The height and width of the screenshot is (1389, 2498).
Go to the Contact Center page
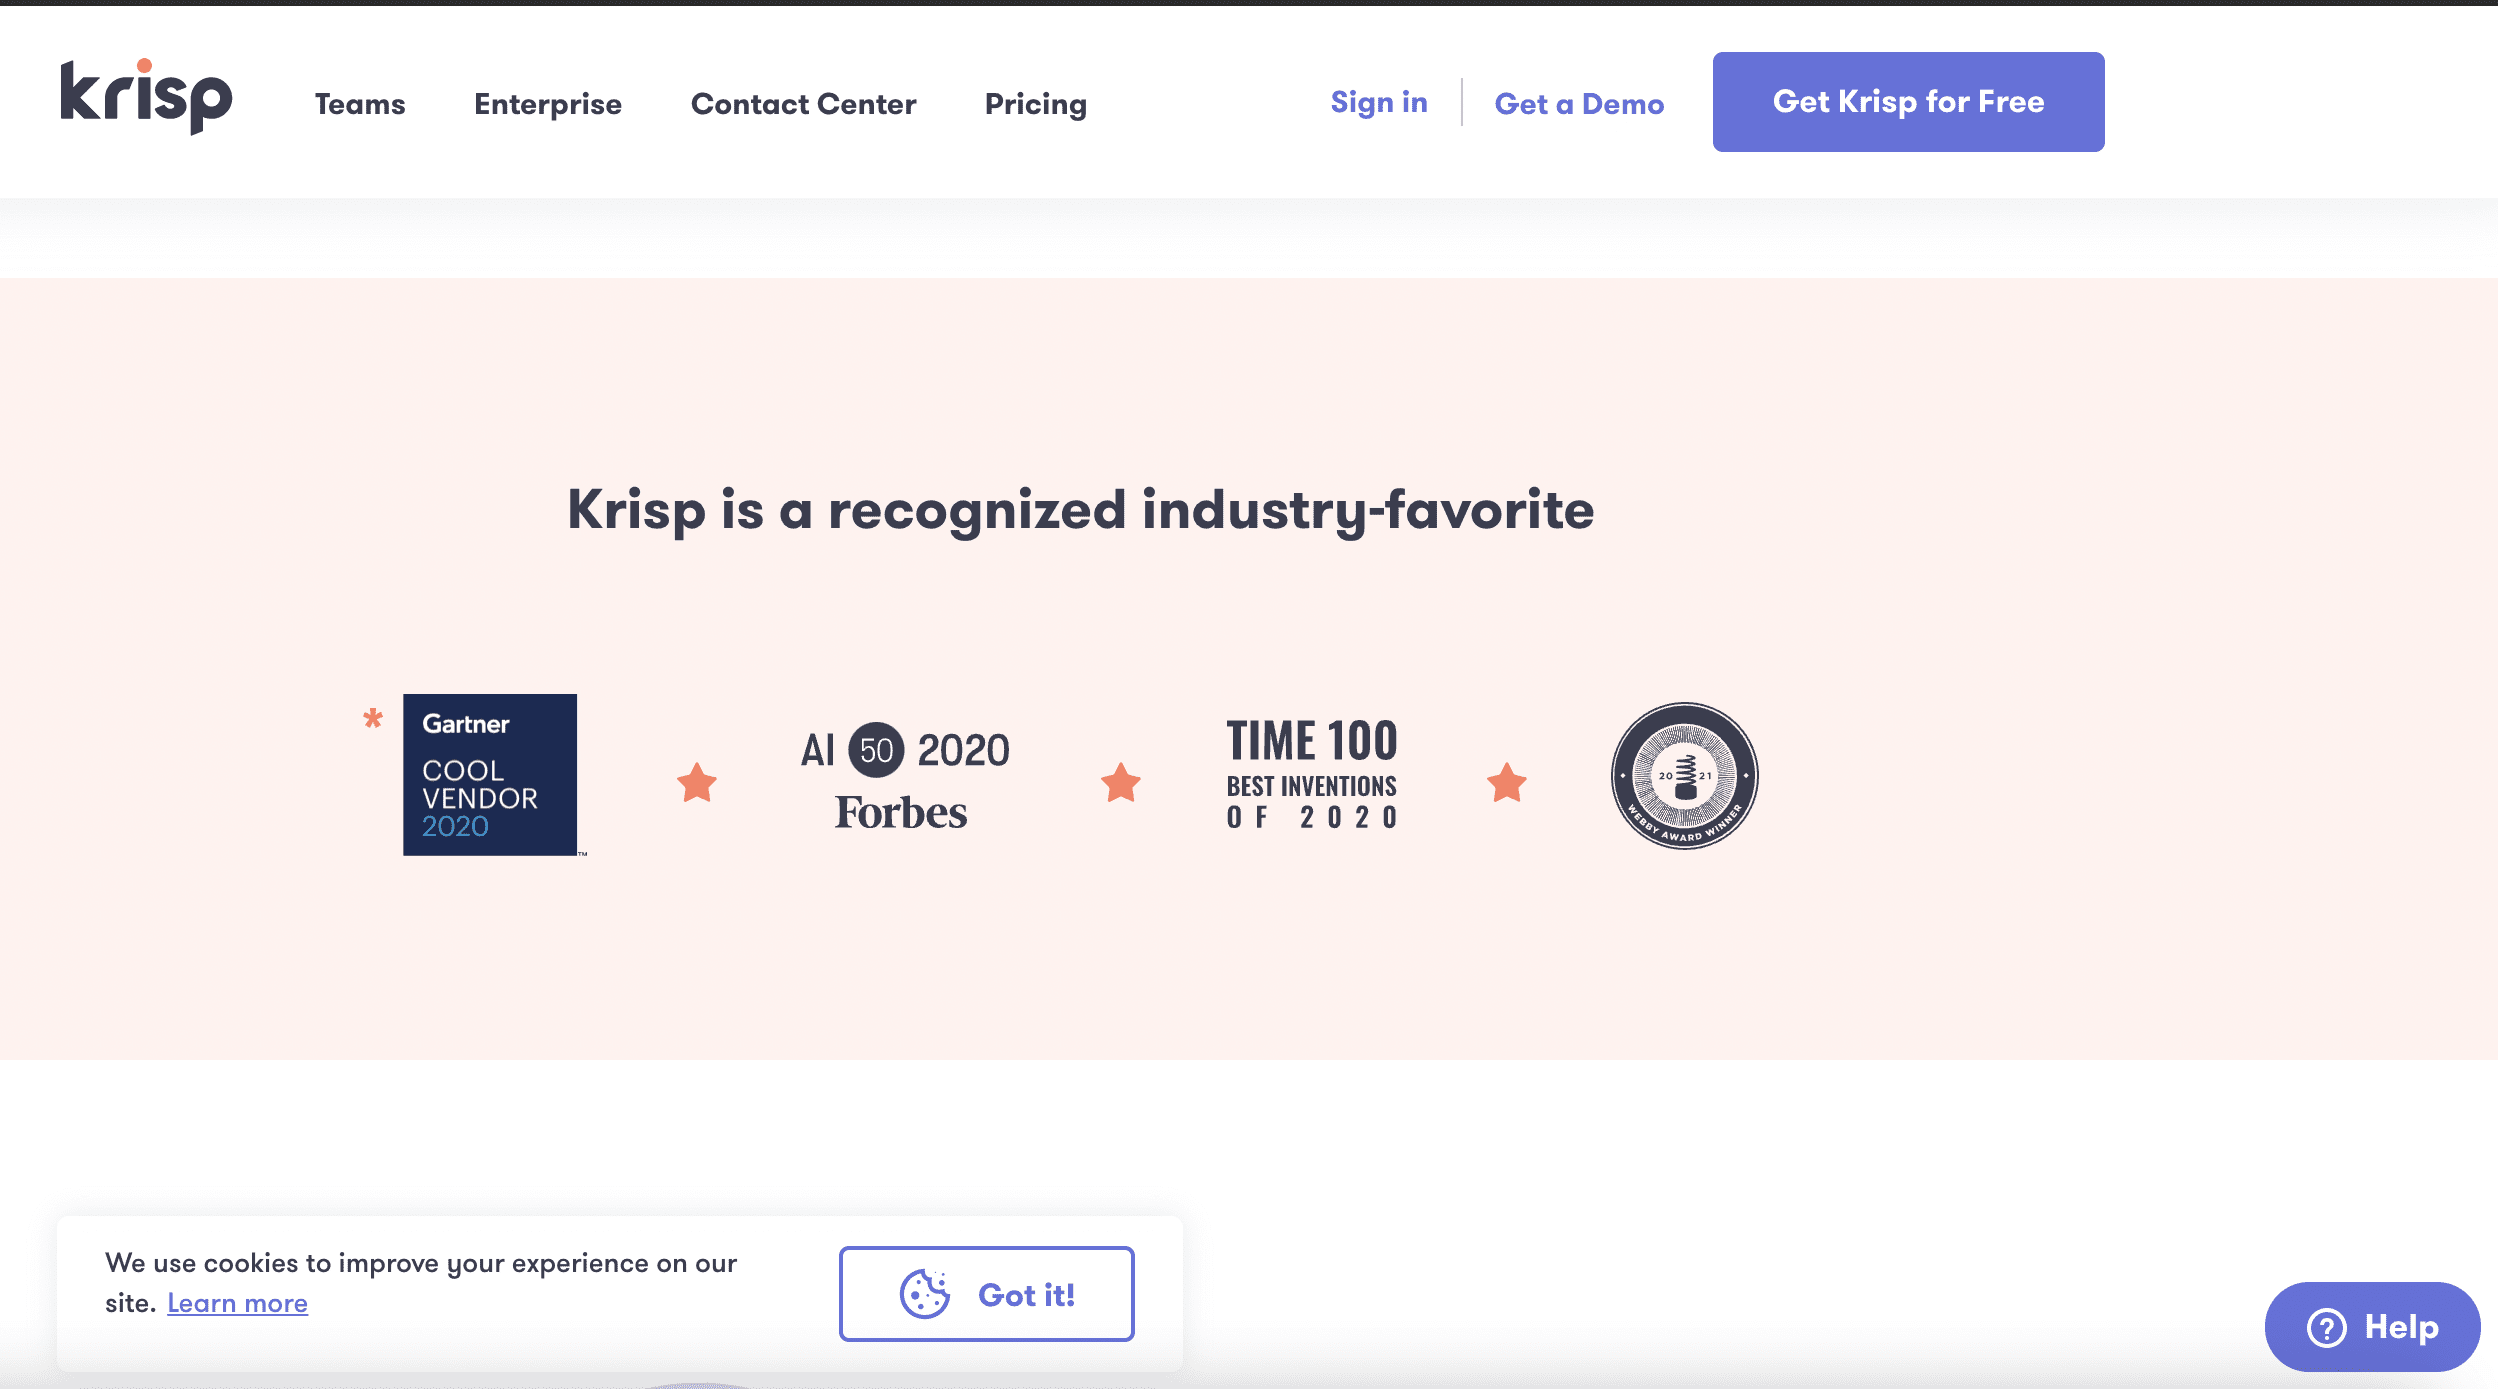click(803, 104)
